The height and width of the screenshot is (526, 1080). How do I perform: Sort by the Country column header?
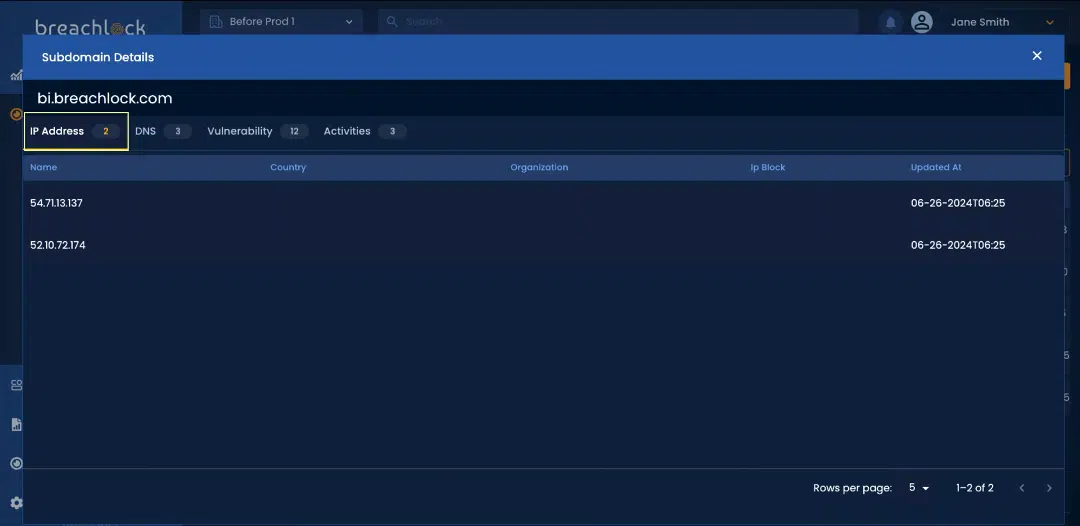[x=288, y=167]
